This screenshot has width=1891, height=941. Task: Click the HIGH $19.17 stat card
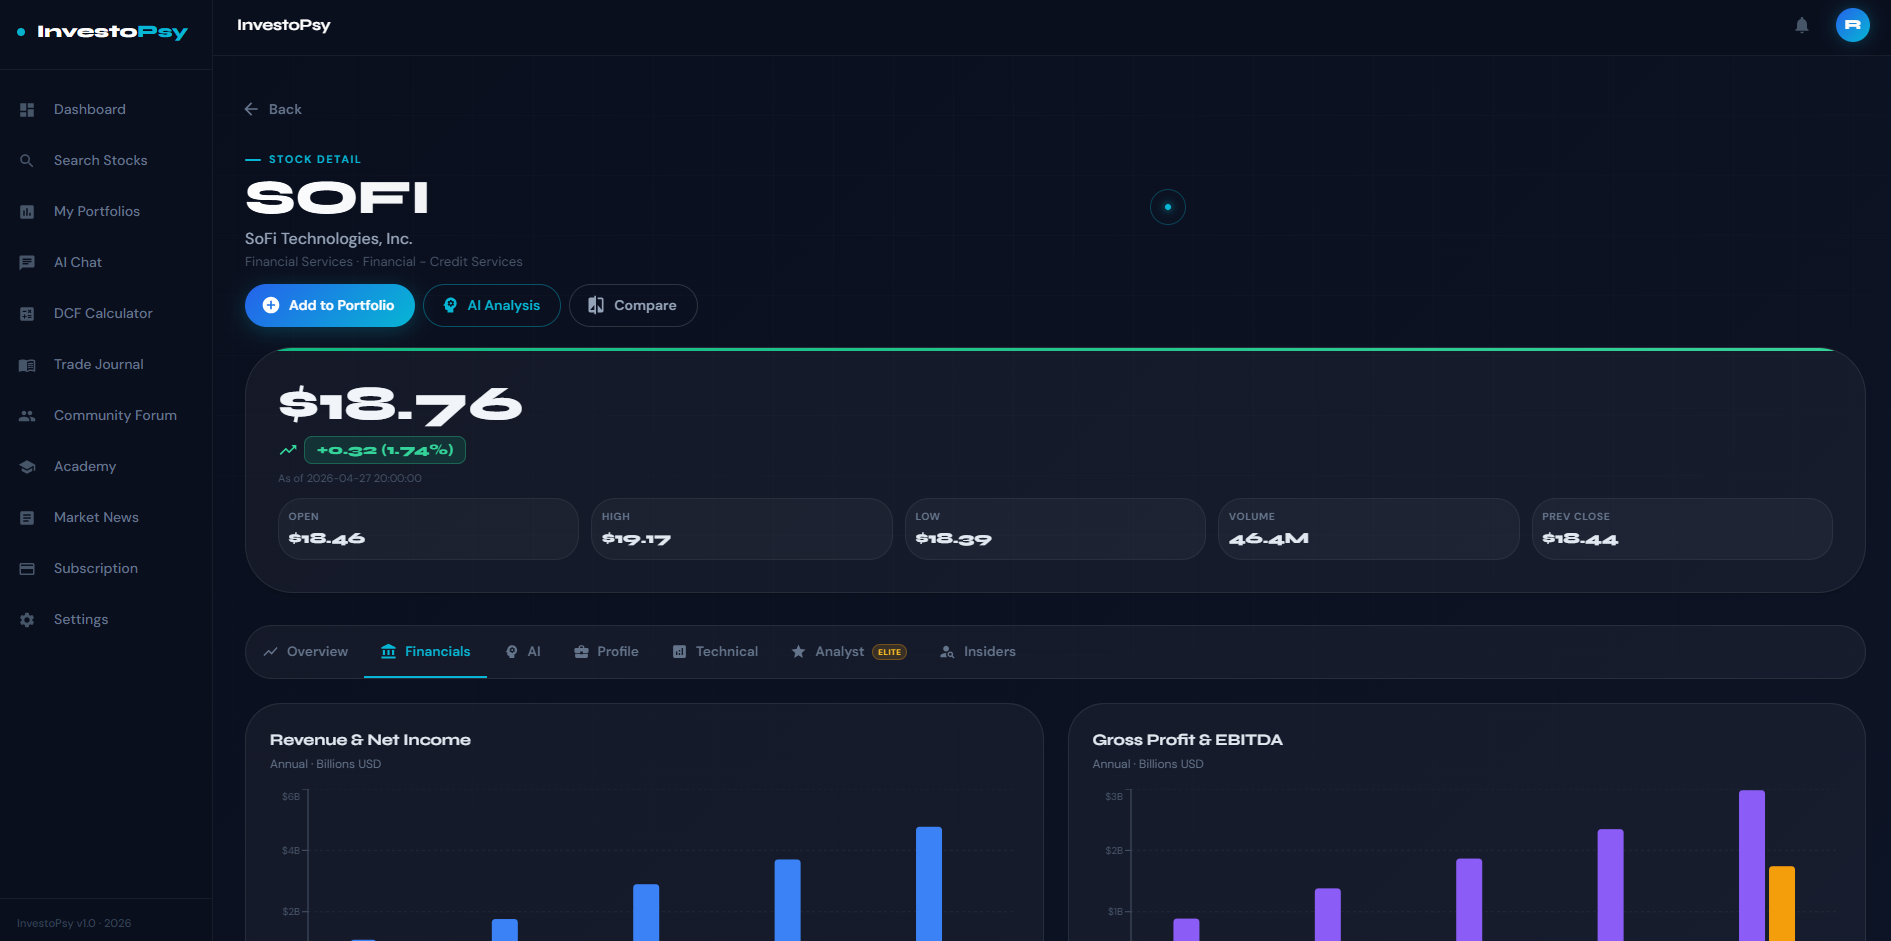click(742, 529)
